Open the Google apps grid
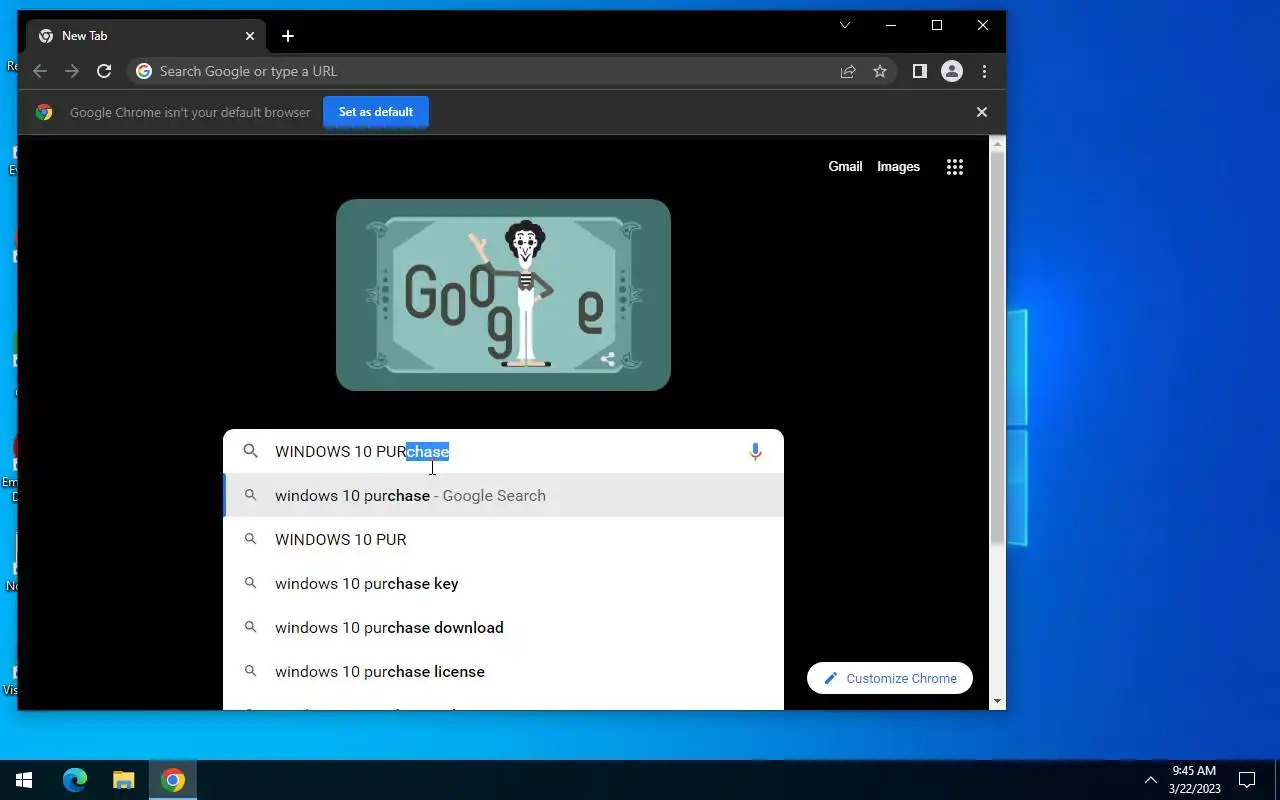 [955, 167]
